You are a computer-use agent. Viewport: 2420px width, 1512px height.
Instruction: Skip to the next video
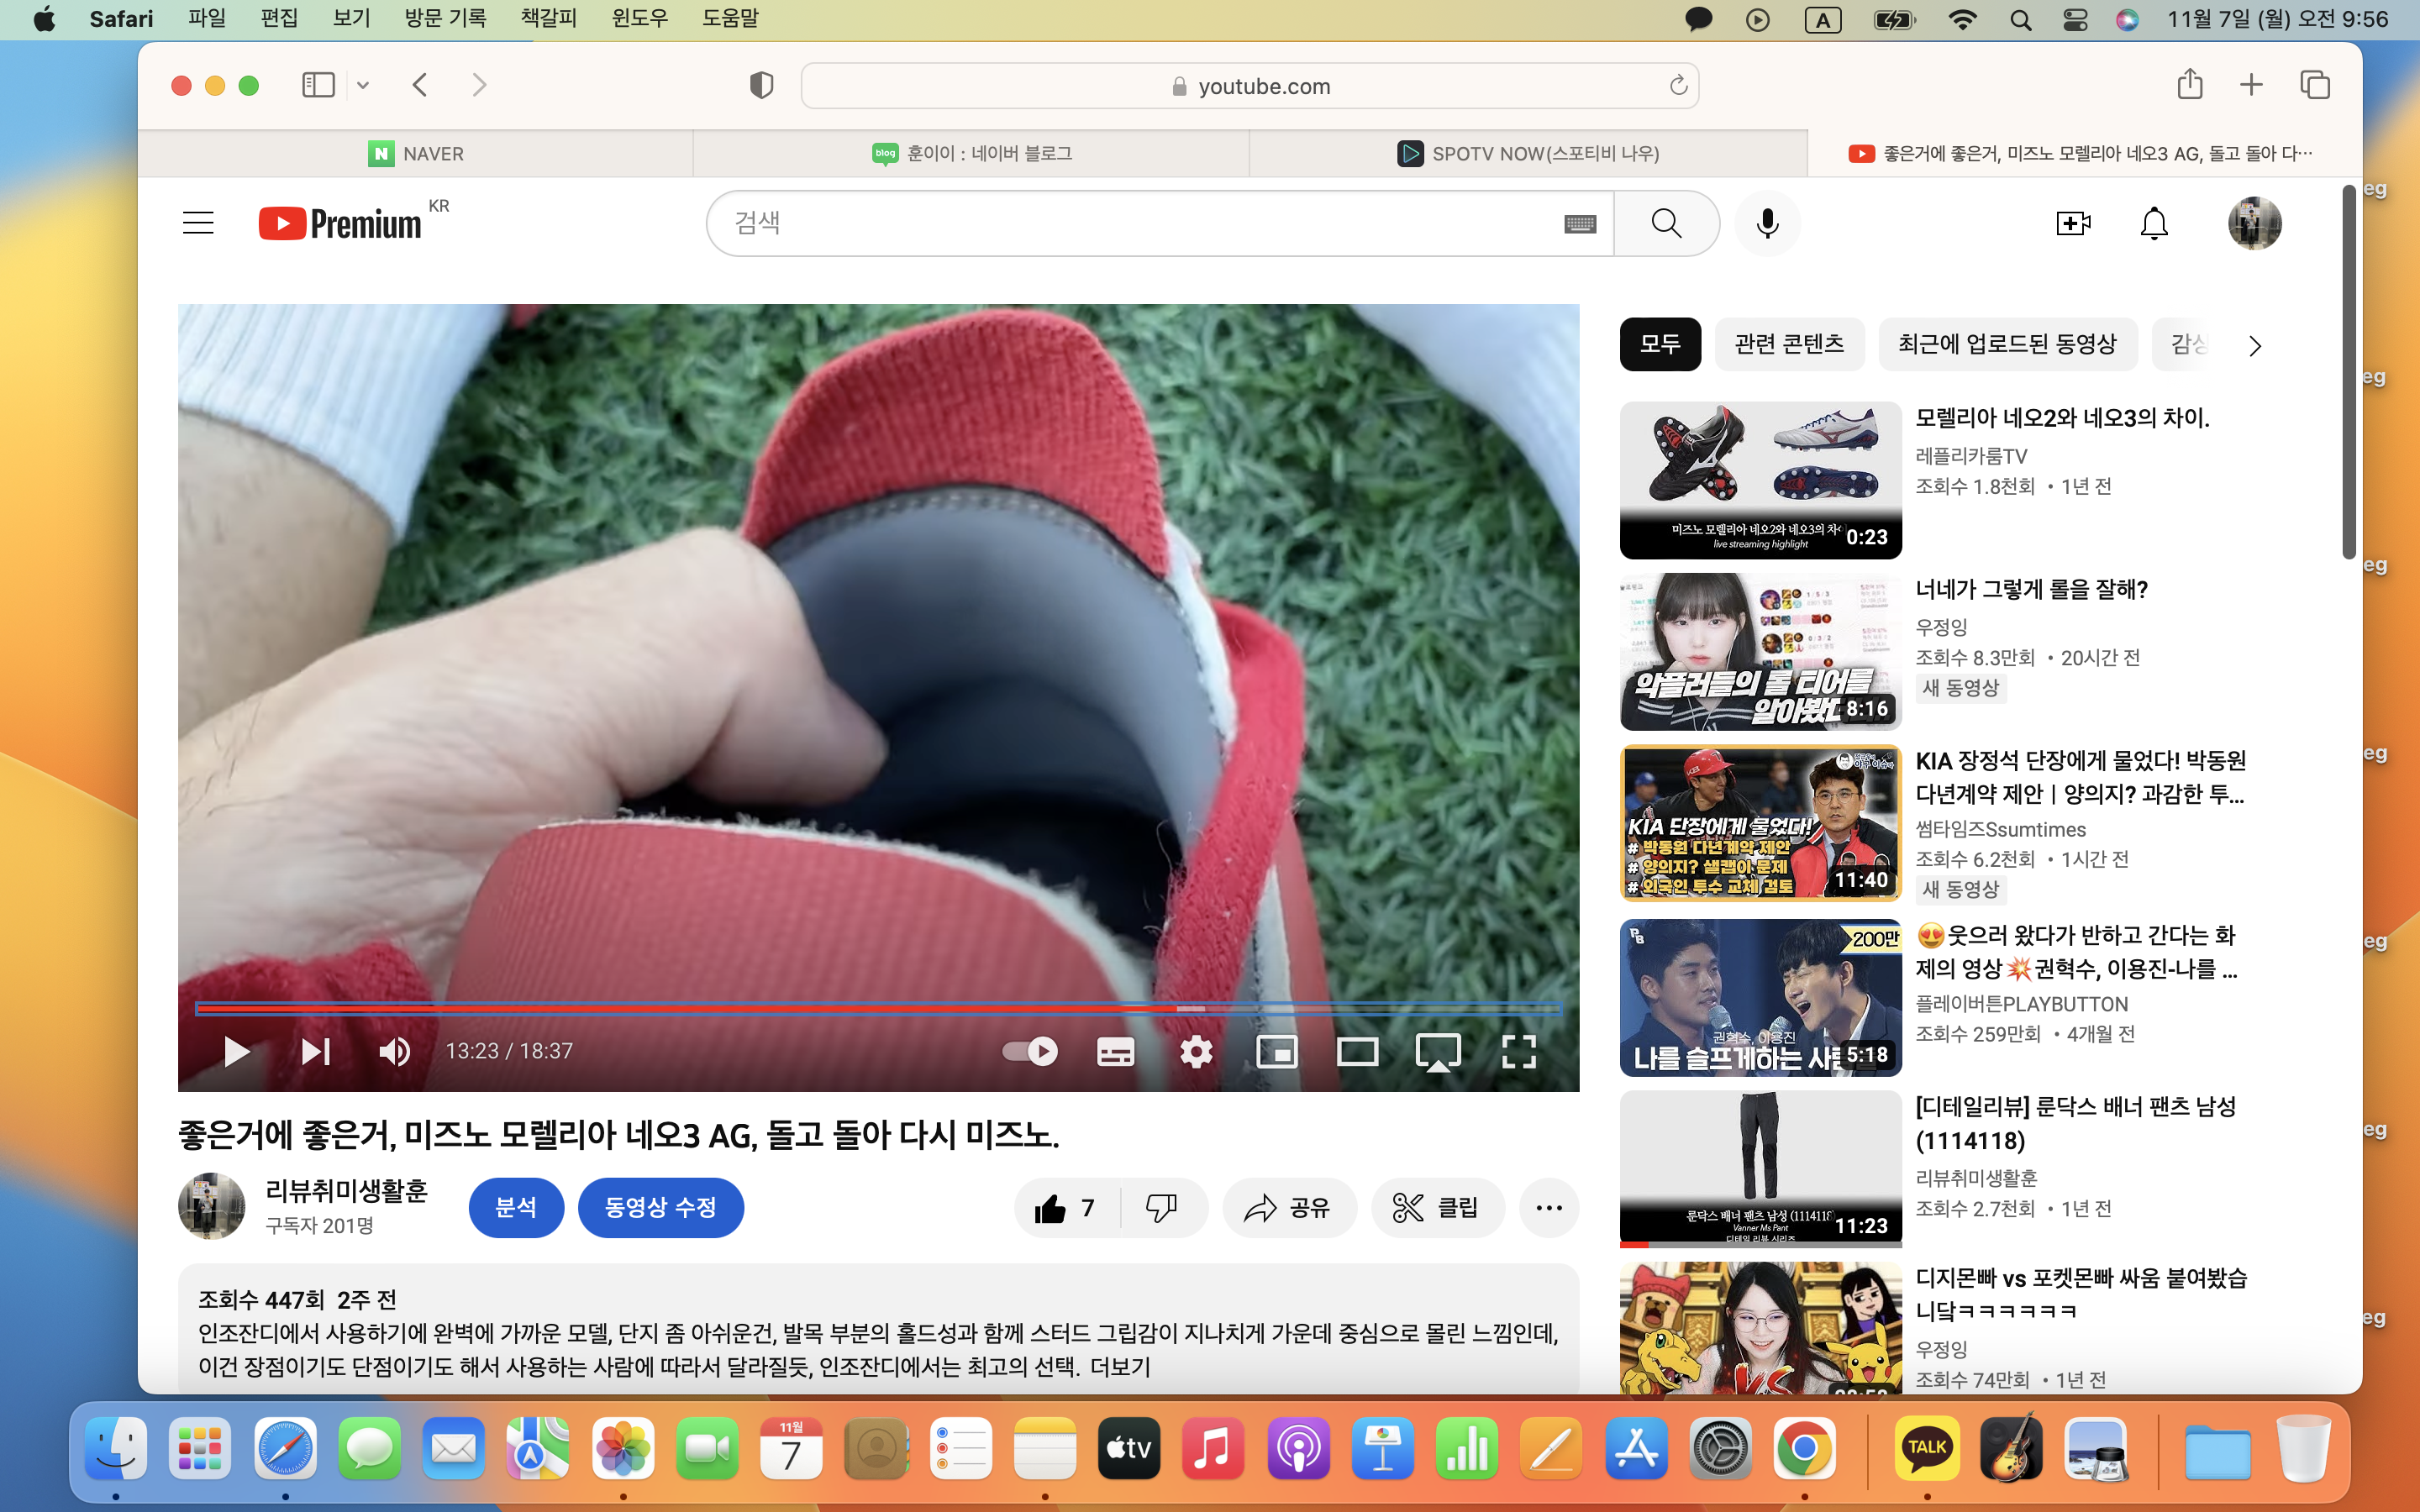click(x=316, y=1051)
